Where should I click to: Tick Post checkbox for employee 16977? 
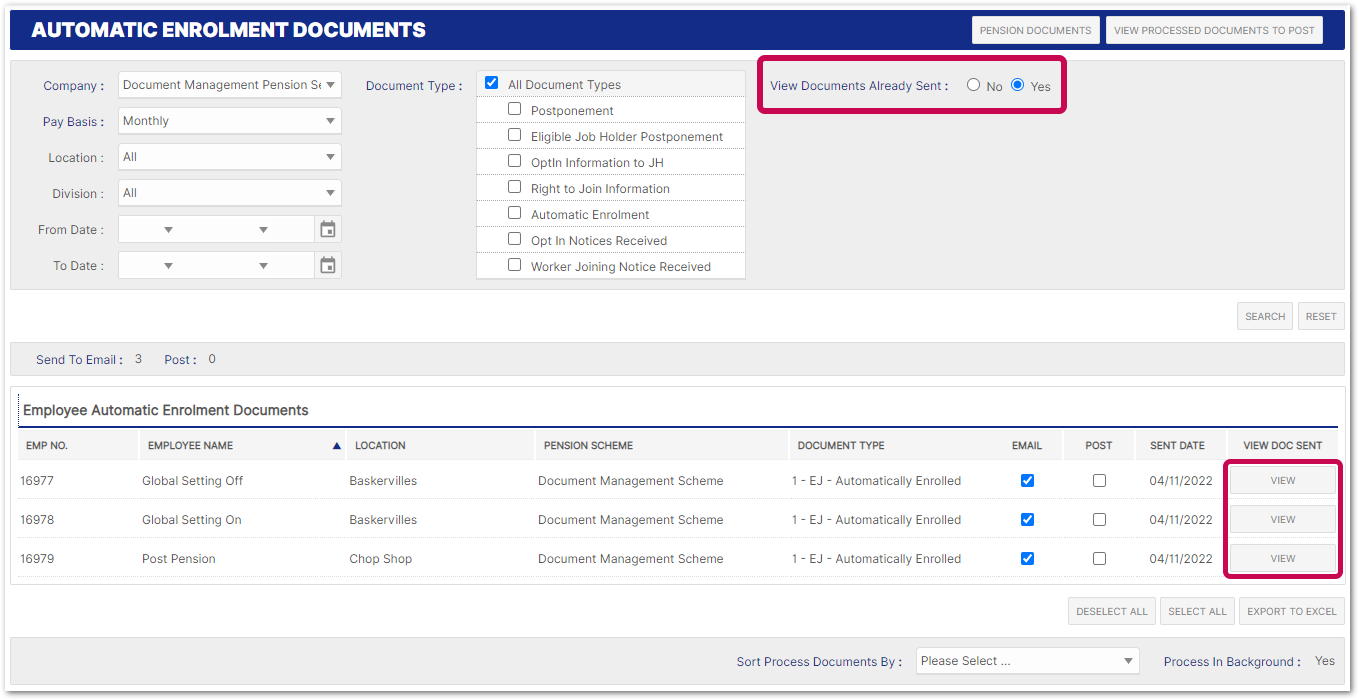(x=1099, y=481)
